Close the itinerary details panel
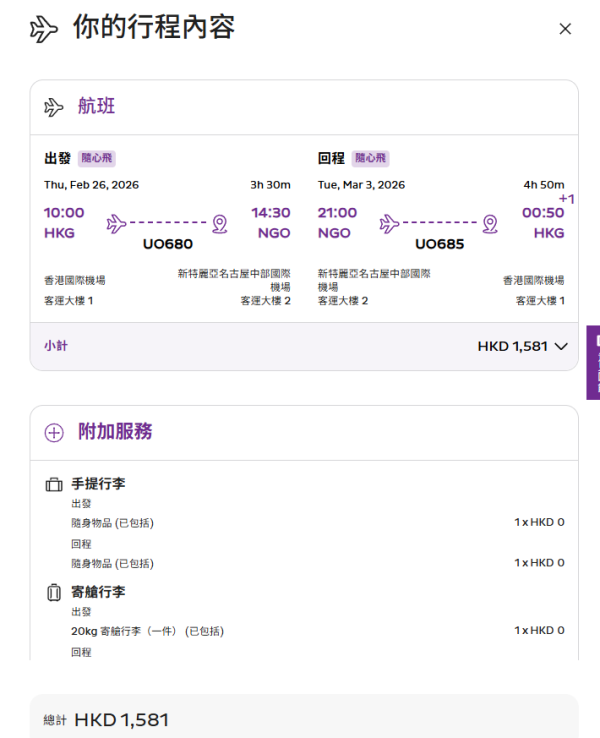Viewport: 600px width, 738px height. click(565, 29)
